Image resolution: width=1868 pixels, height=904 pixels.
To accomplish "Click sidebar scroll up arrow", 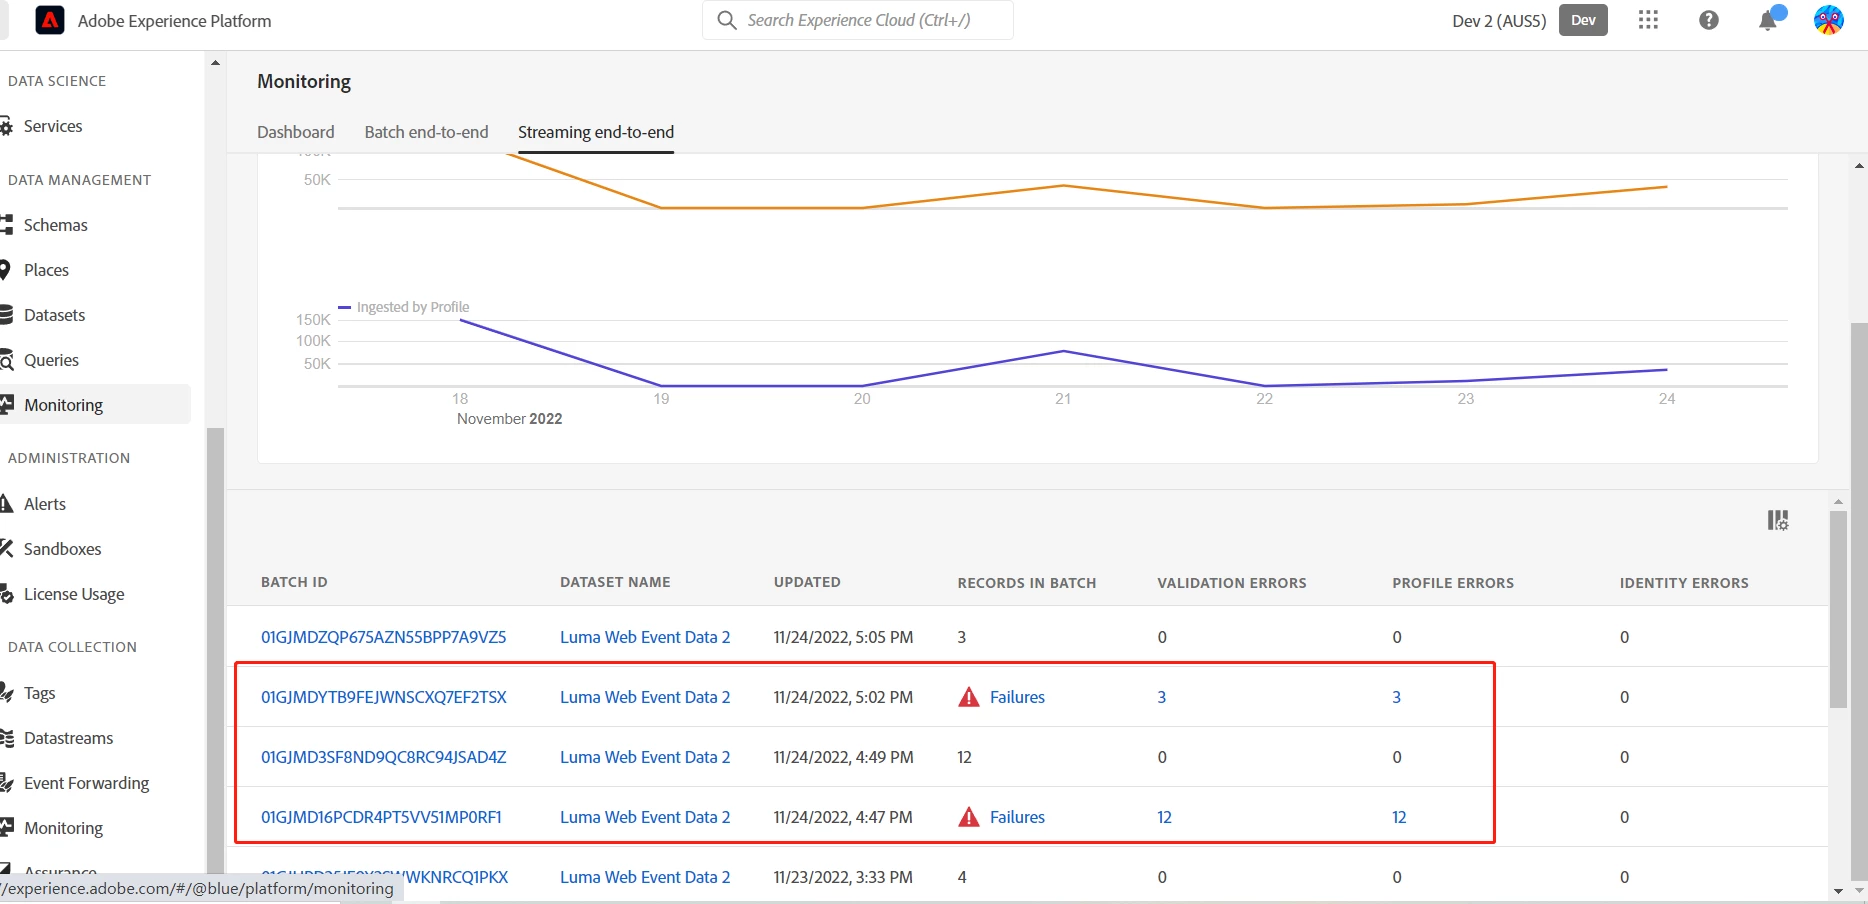I will [215, 62].
